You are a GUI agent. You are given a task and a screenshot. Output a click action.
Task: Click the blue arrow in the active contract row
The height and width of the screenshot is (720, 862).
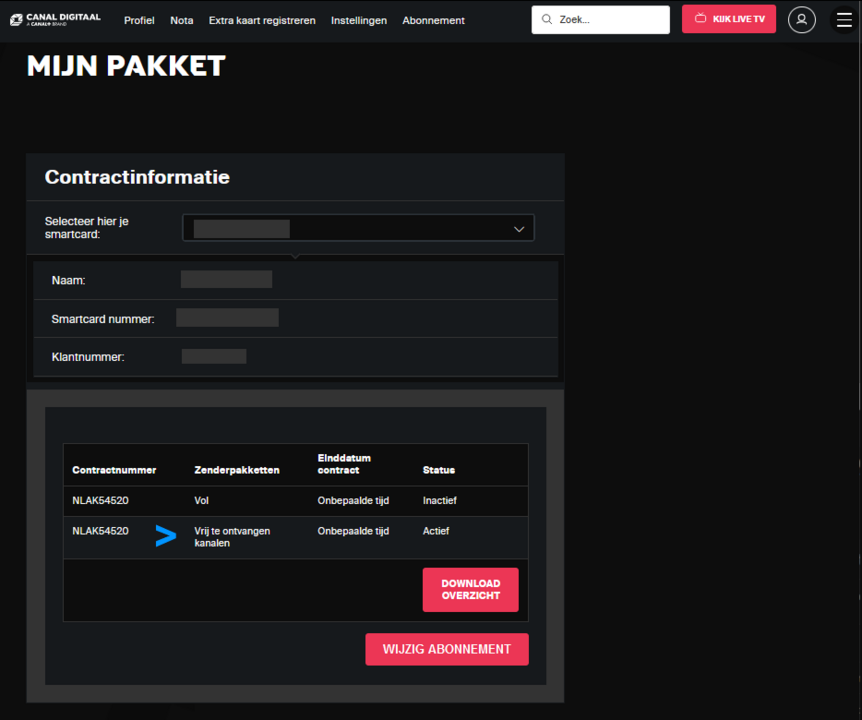165,537
